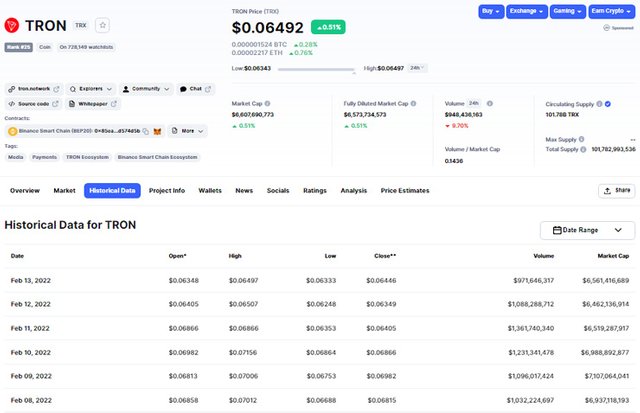
Task: Open the Gaming dropdown
Action: coord(567,11)
